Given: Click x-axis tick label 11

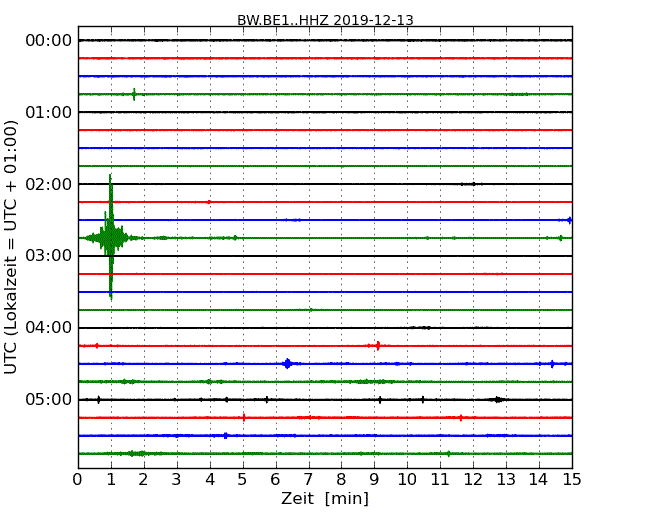Looking at the screenshot, I should pyautogui.click(x=440, y=480).
